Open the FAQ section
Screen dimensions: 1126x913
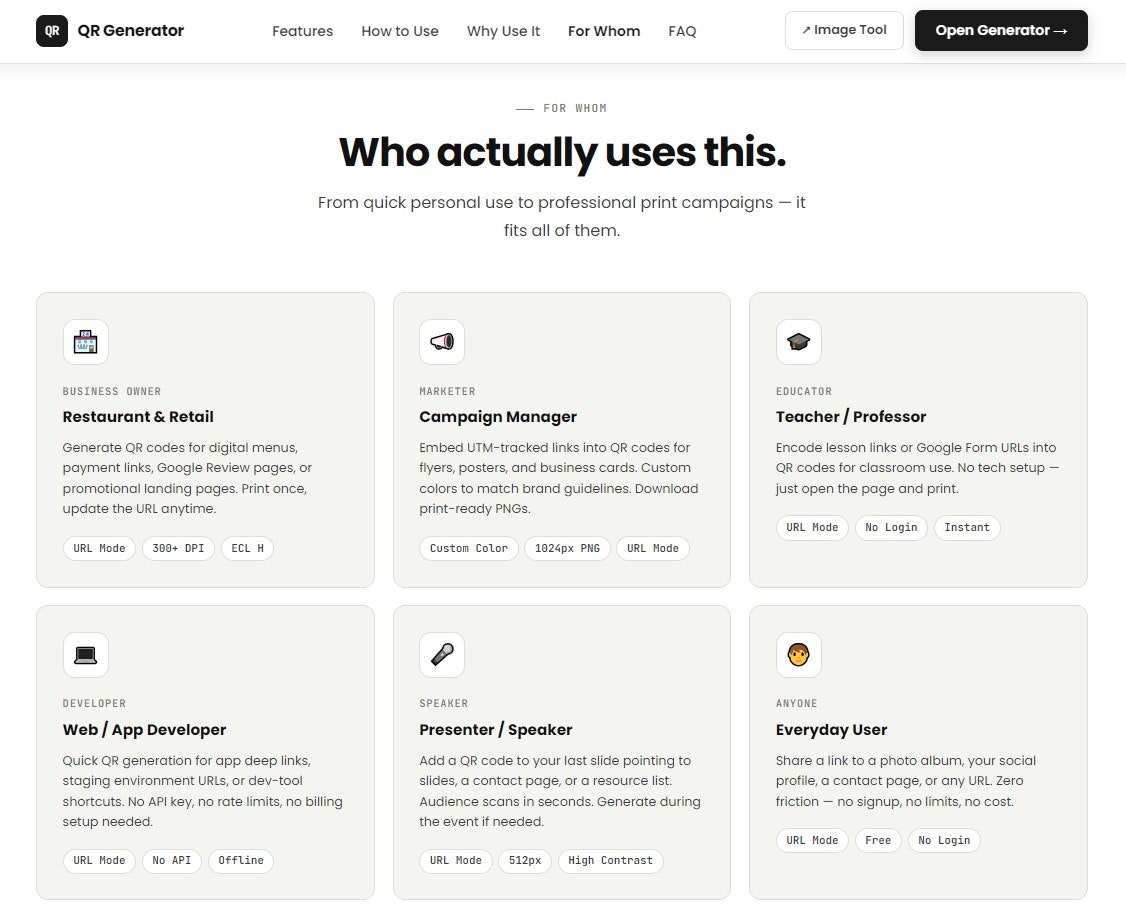682,31
